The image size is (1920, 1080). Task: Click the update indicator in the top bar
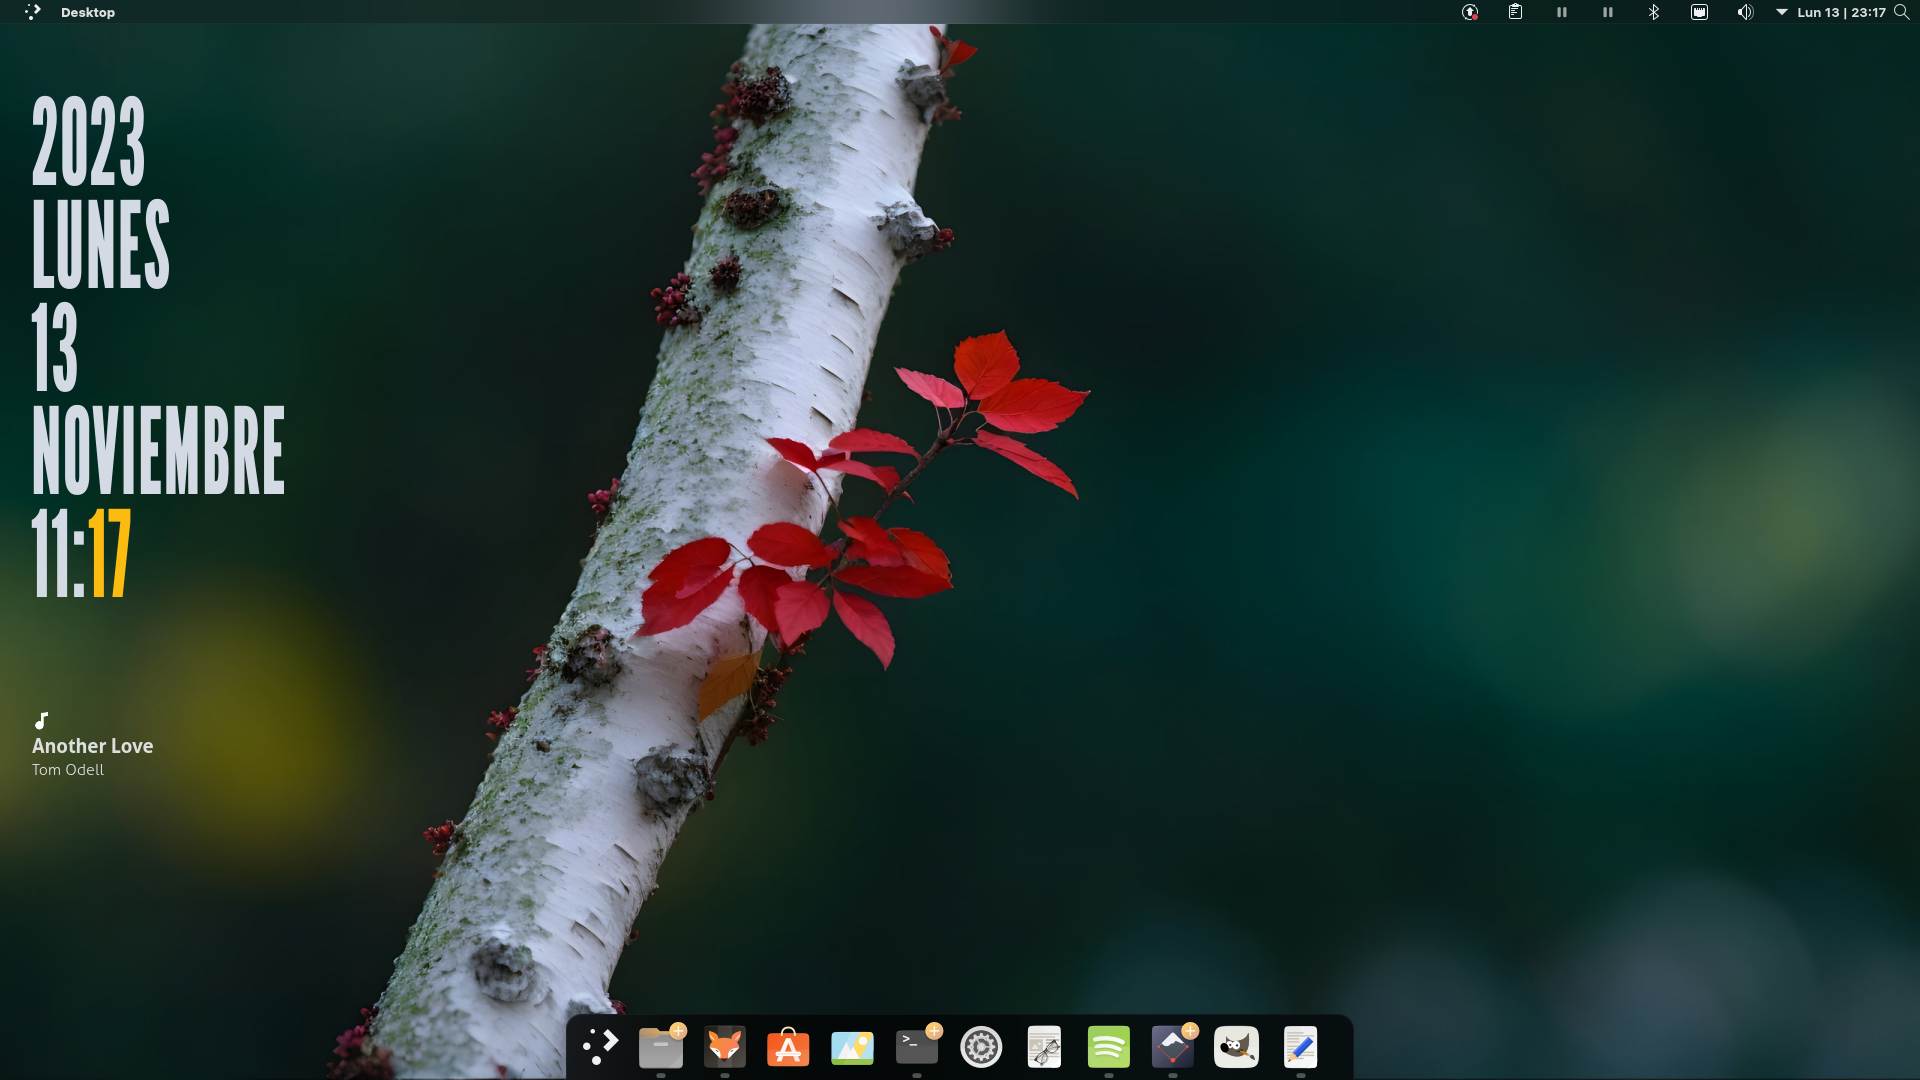[x=1470, y=12]
